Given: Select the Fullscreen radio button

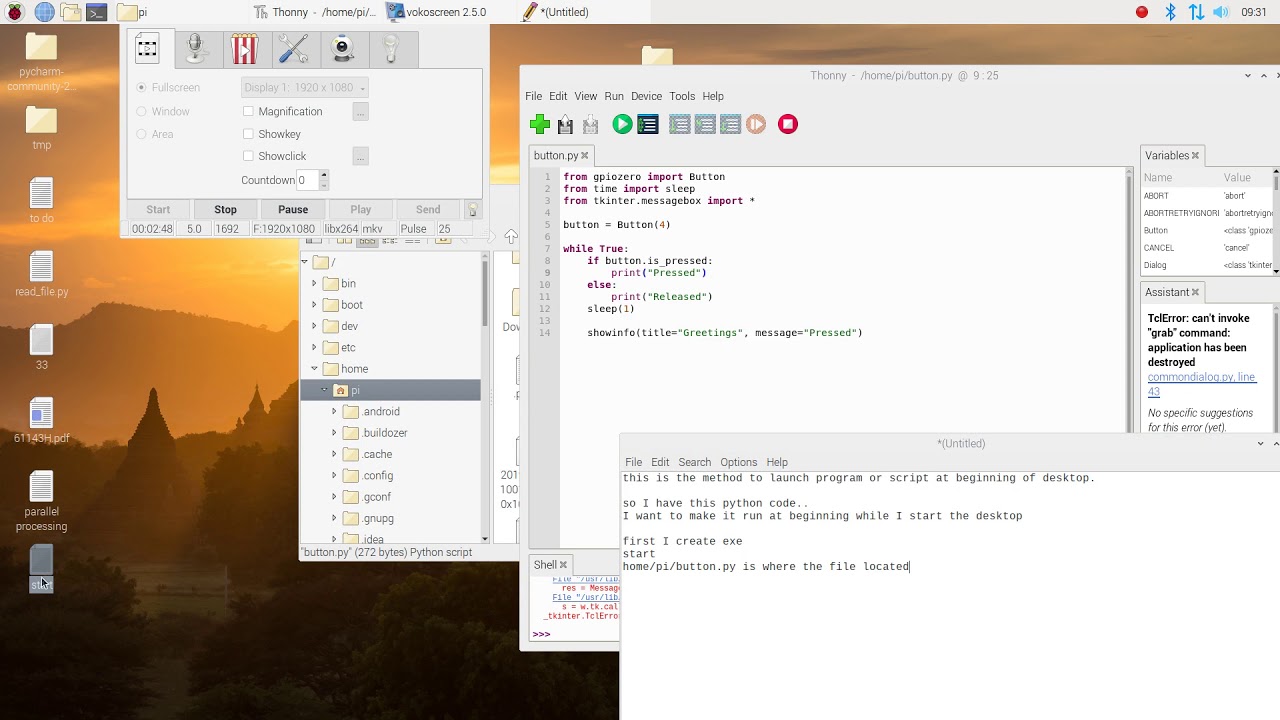Looking at the screenshot, I should [x=141, y=88].
